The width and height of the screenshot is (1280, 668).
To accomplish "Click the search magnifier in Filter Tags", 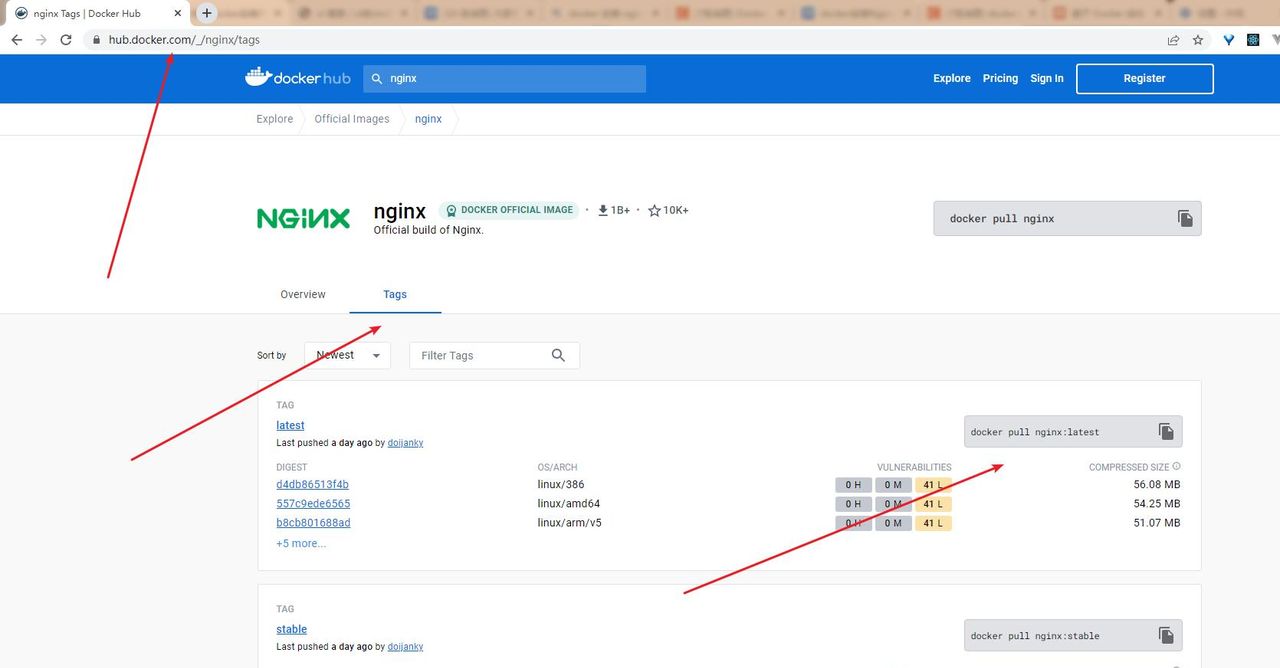I will [558, 355].
